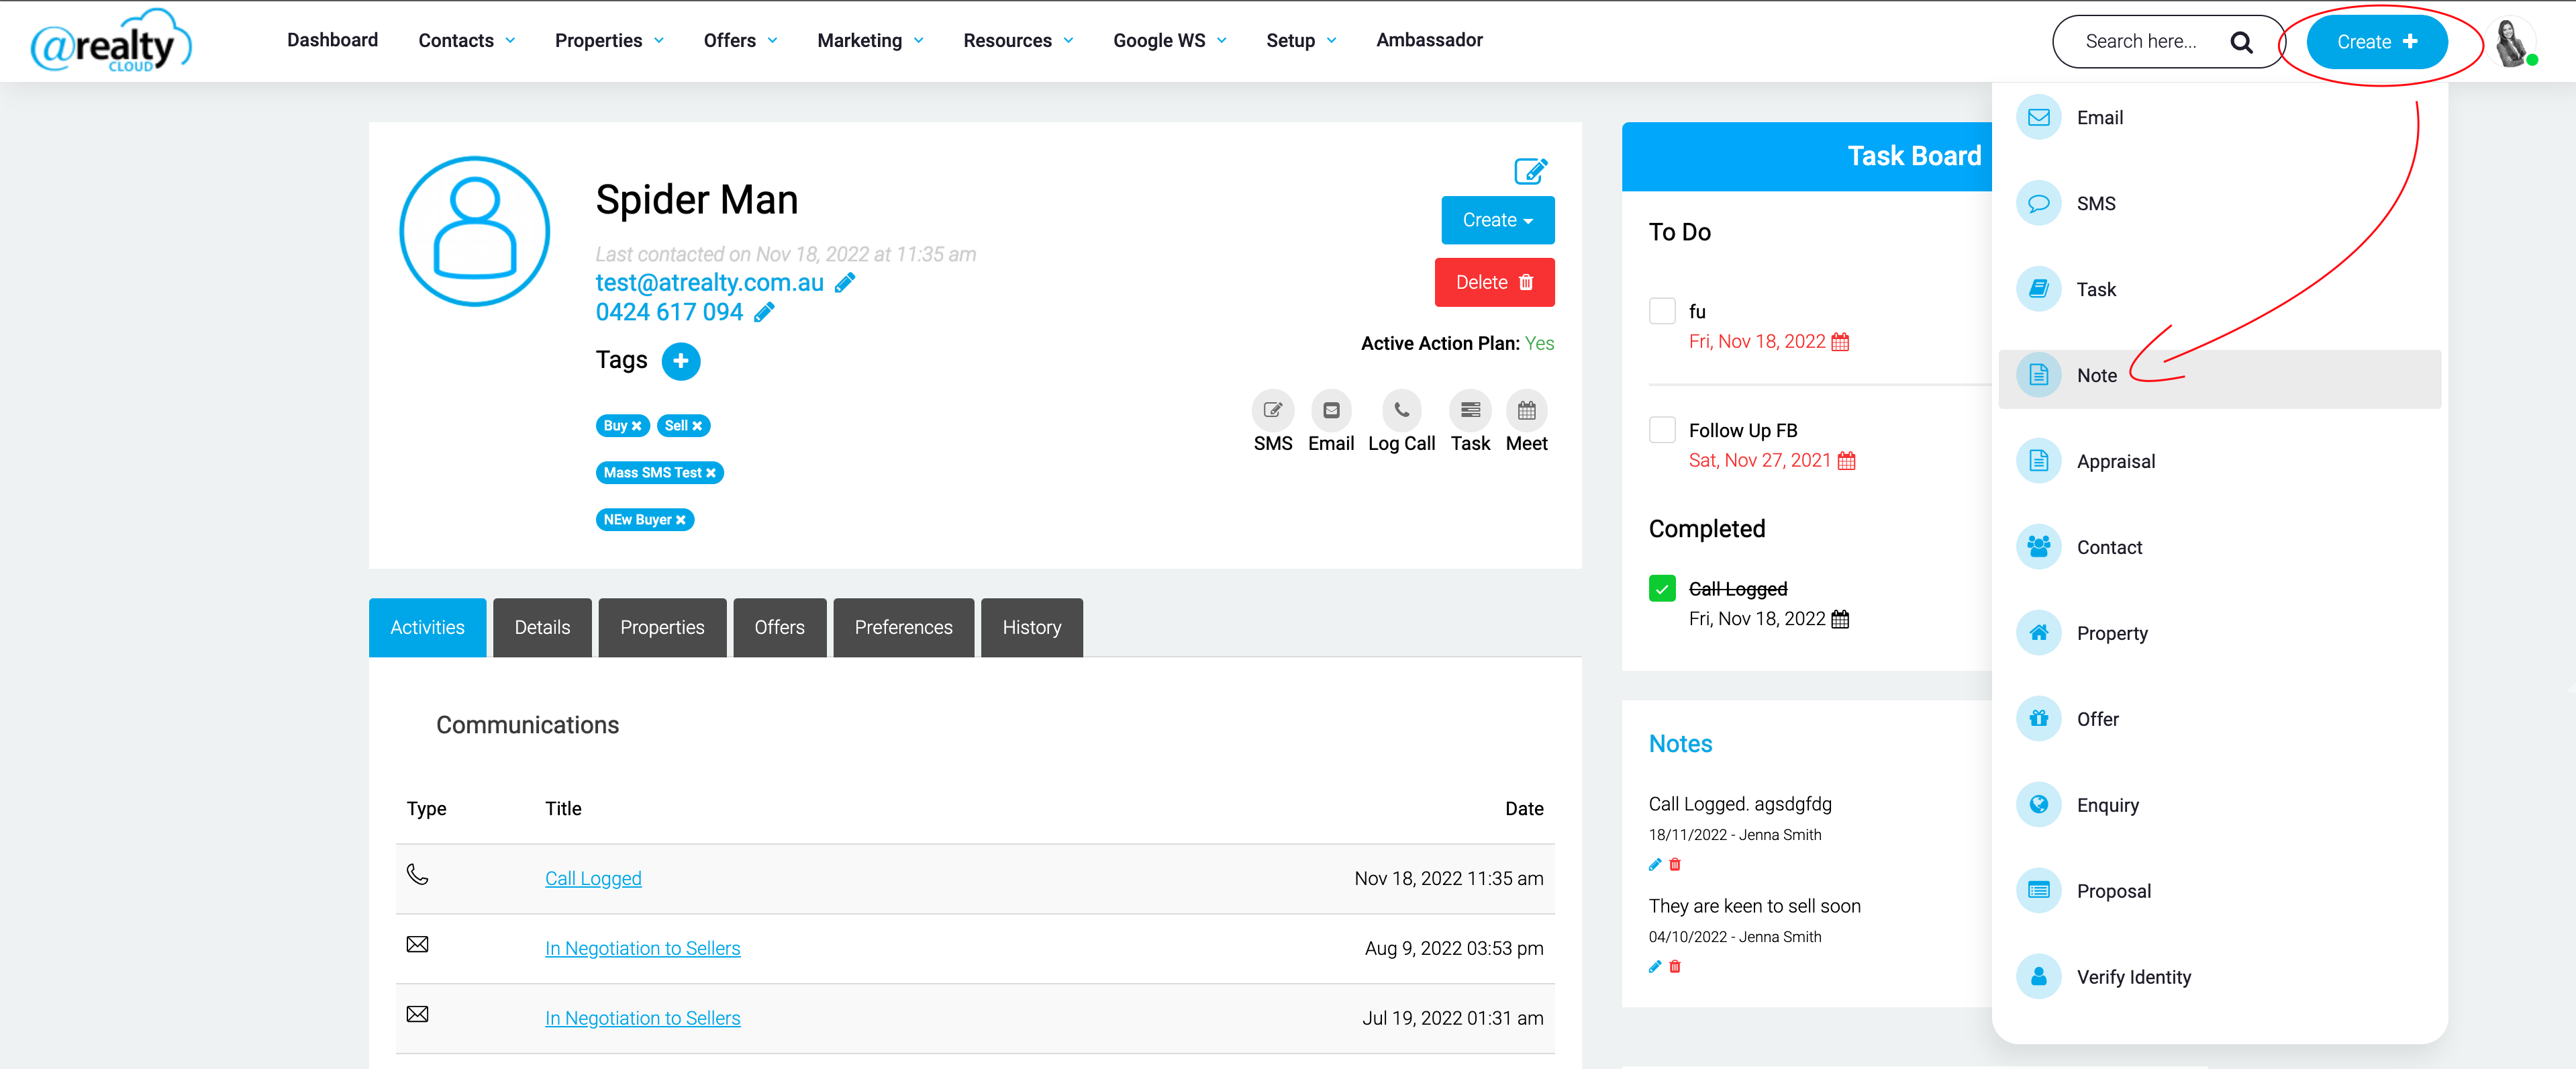The image size is (2576, 1069).
Task: Open the Call Logged communication link
Action: coord(593,879)
